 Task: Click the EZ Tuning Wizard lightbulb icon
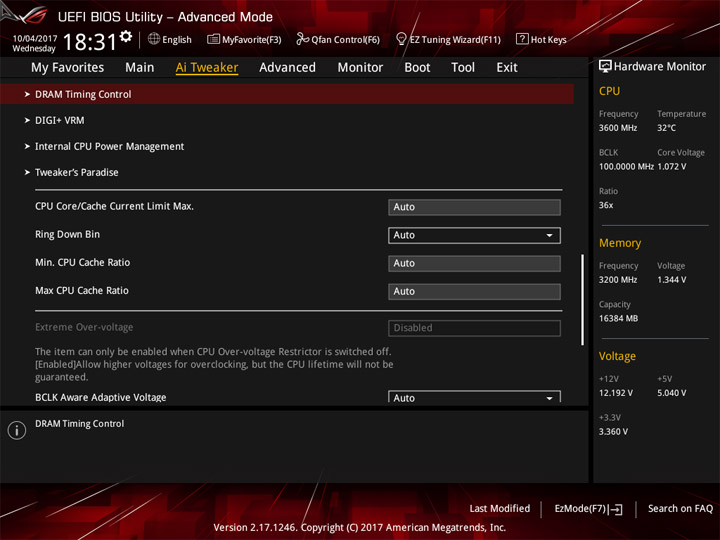pyautogui.click(x=401, y=39)
